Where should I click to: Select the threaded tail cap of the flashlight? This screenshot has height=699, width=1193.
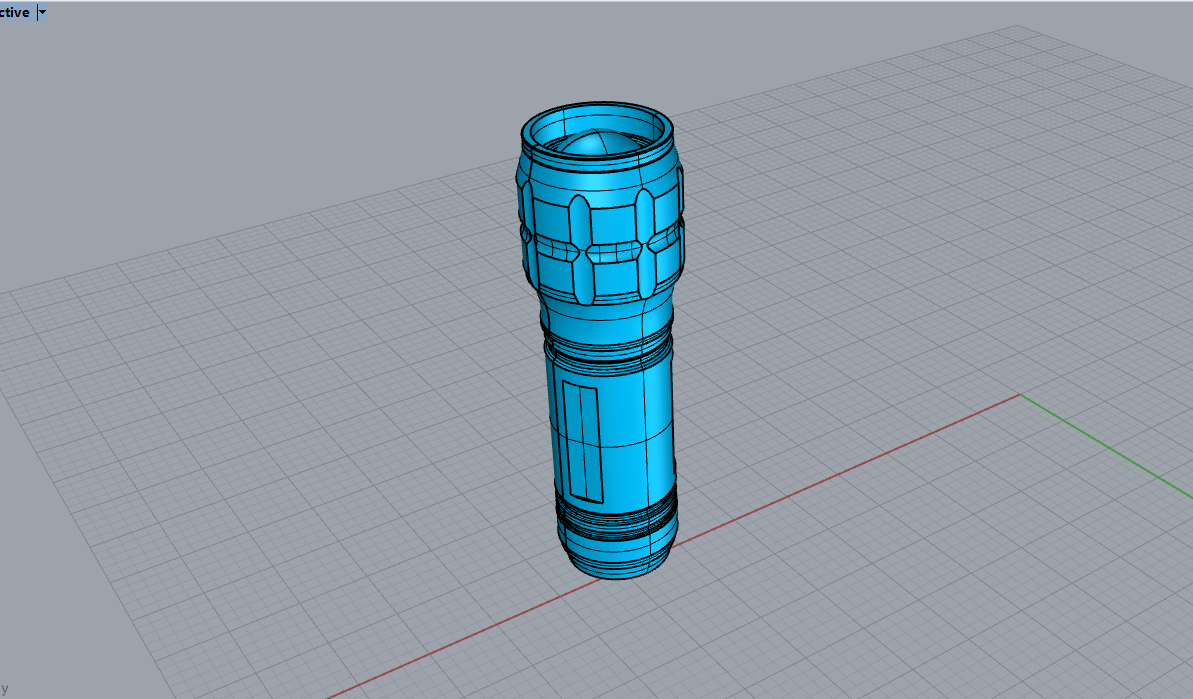tap(617, 535)
